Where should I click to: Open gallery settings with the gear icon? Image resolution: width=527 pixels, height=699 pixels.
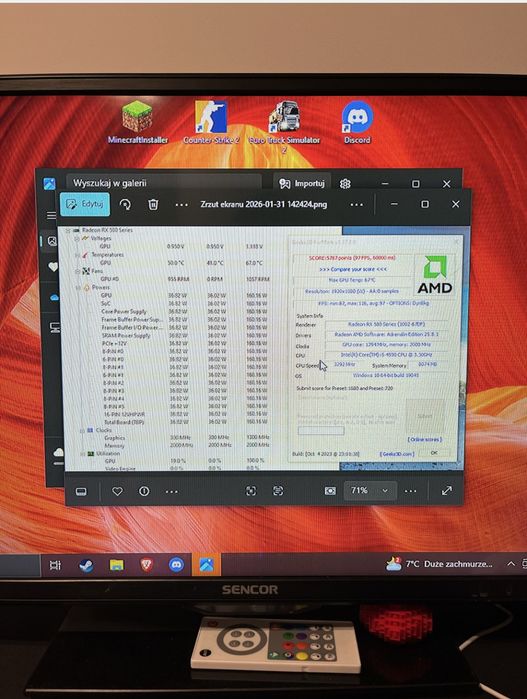[345, 183]
